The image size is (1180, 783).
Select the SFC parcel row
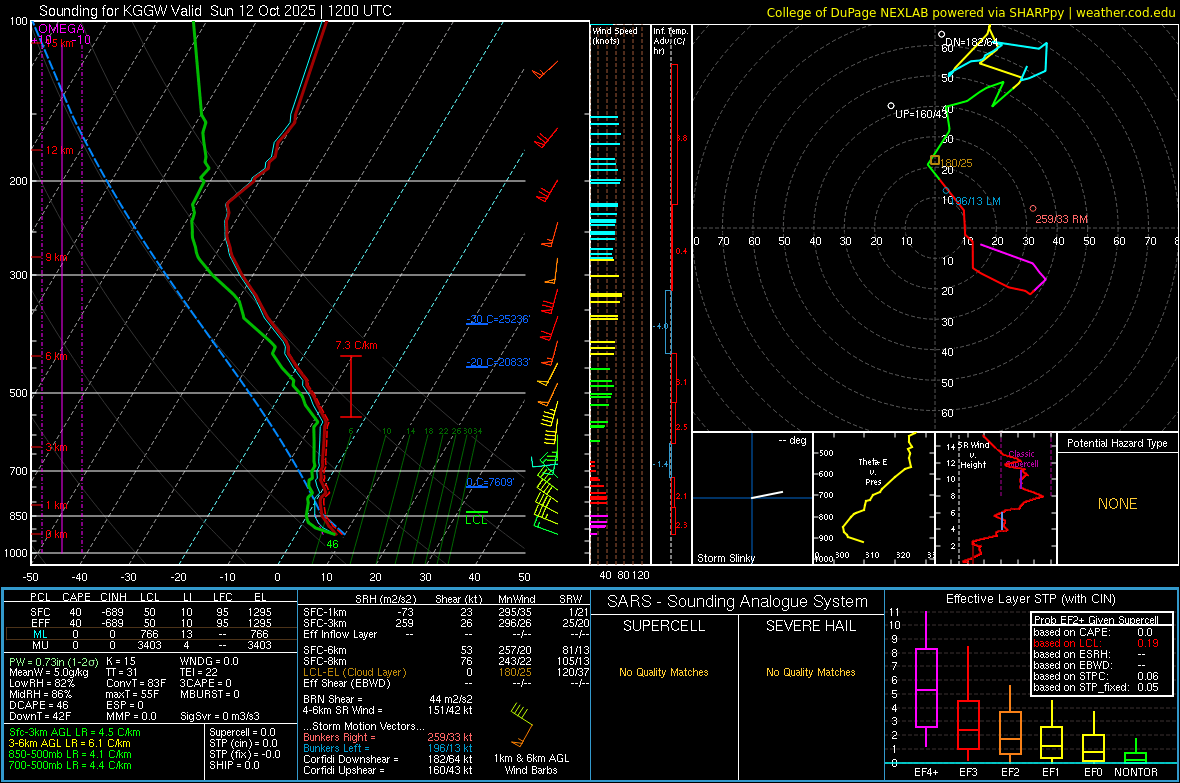(x=151, y=612)
